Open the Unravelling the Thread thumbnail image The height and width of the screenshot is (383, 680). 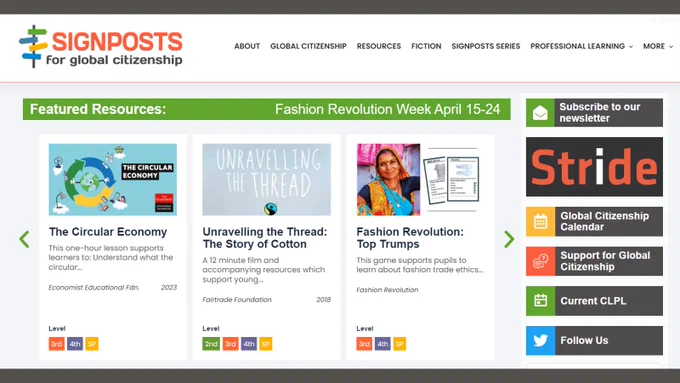(x=266, y=180)
